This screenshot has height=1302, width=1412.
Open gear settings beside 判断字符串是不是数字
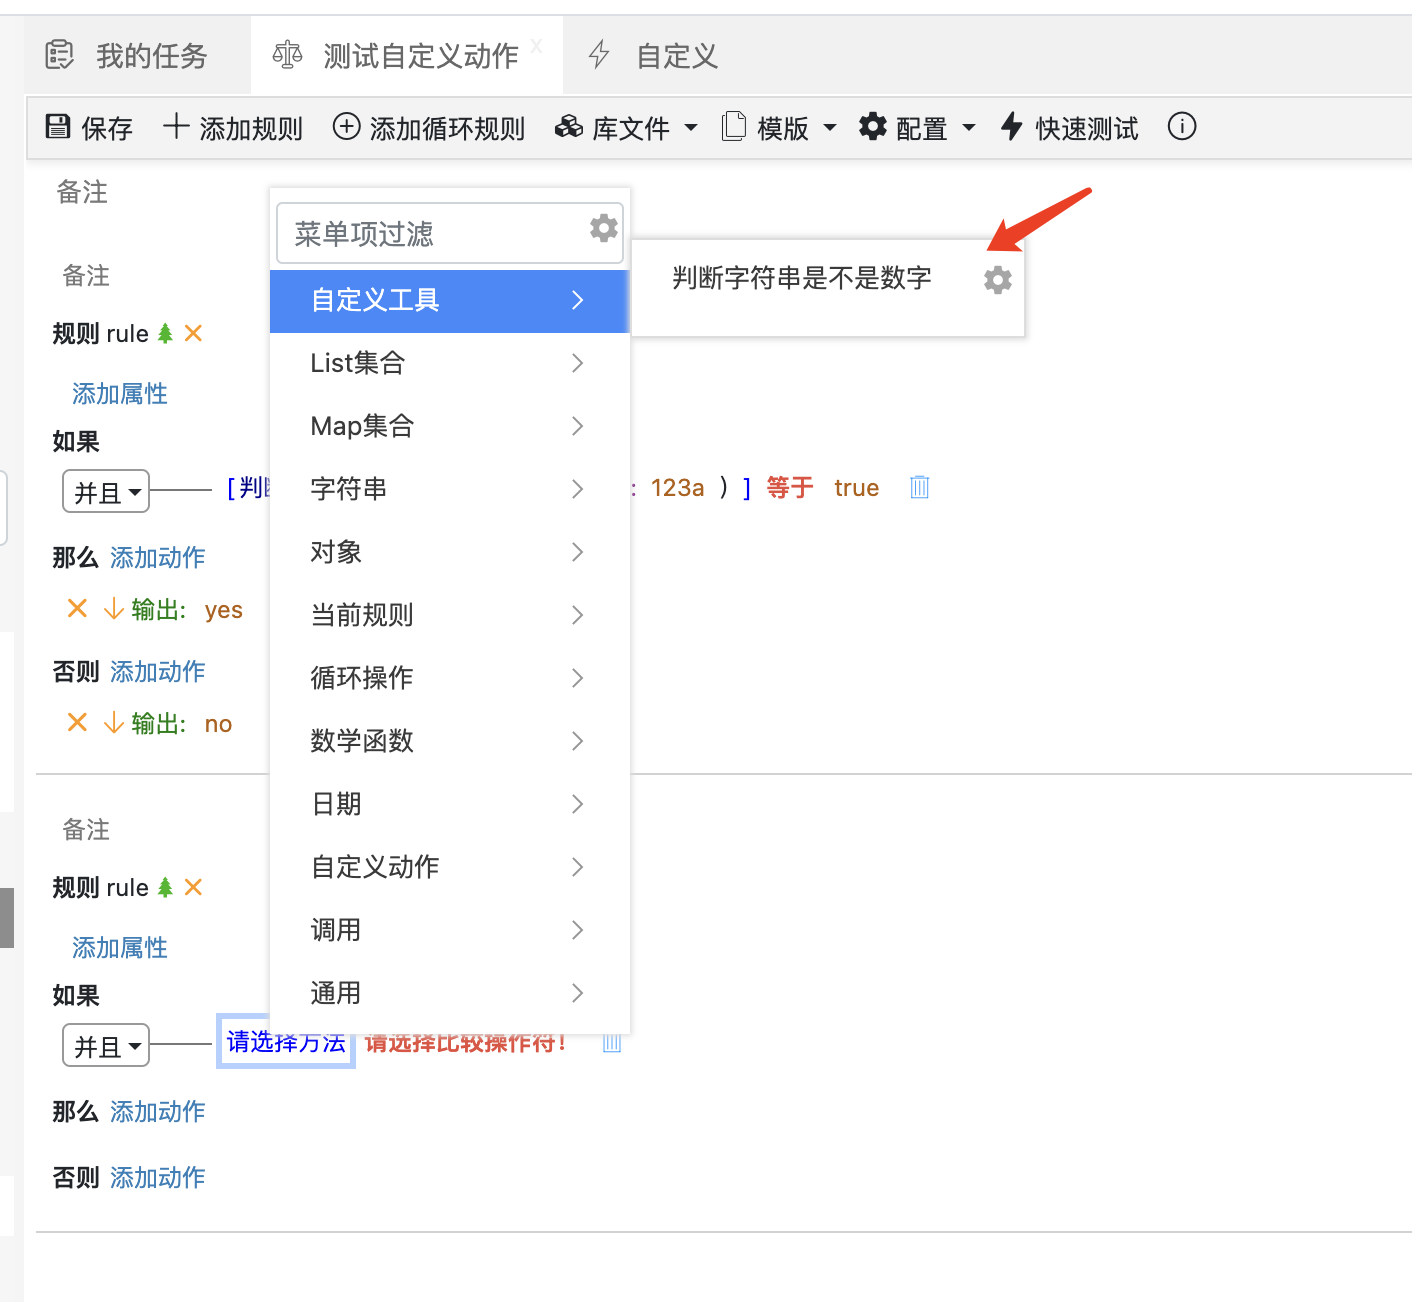(x=997, y=280)
